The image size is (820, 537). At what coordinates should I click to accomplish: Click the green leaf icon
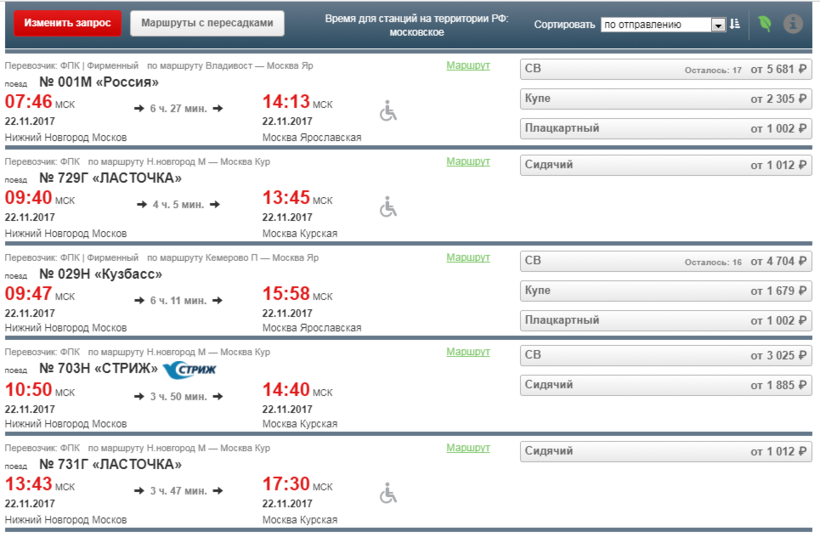tap(765, 24)
